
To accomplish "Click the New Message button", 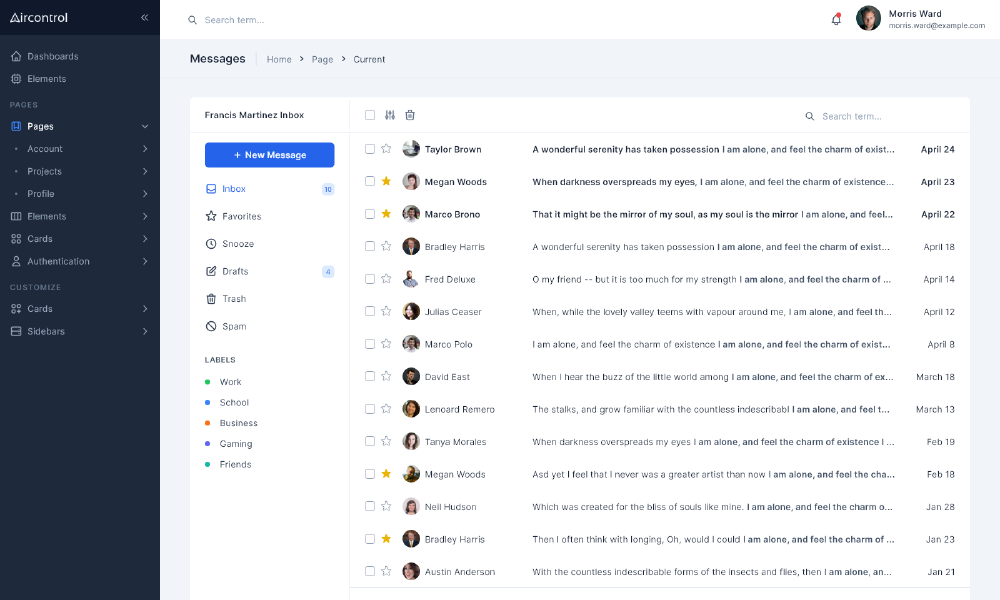I will [x=268, y=154].
